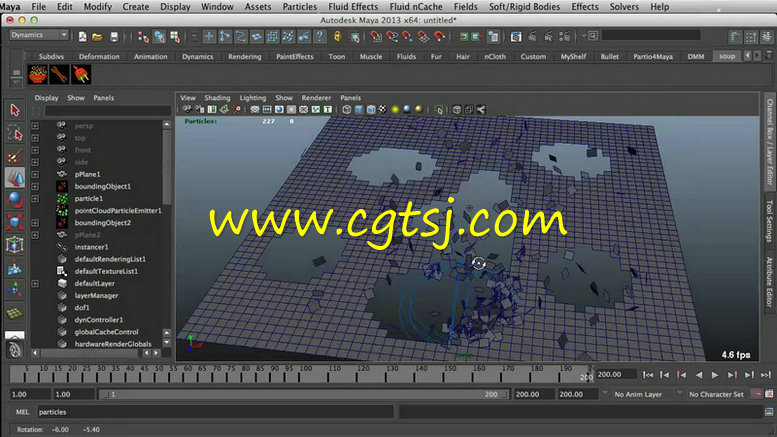Screen dimensions: 777x437
Task: Open the Dynamics menu set dropdown
Action: click(39, 35)
